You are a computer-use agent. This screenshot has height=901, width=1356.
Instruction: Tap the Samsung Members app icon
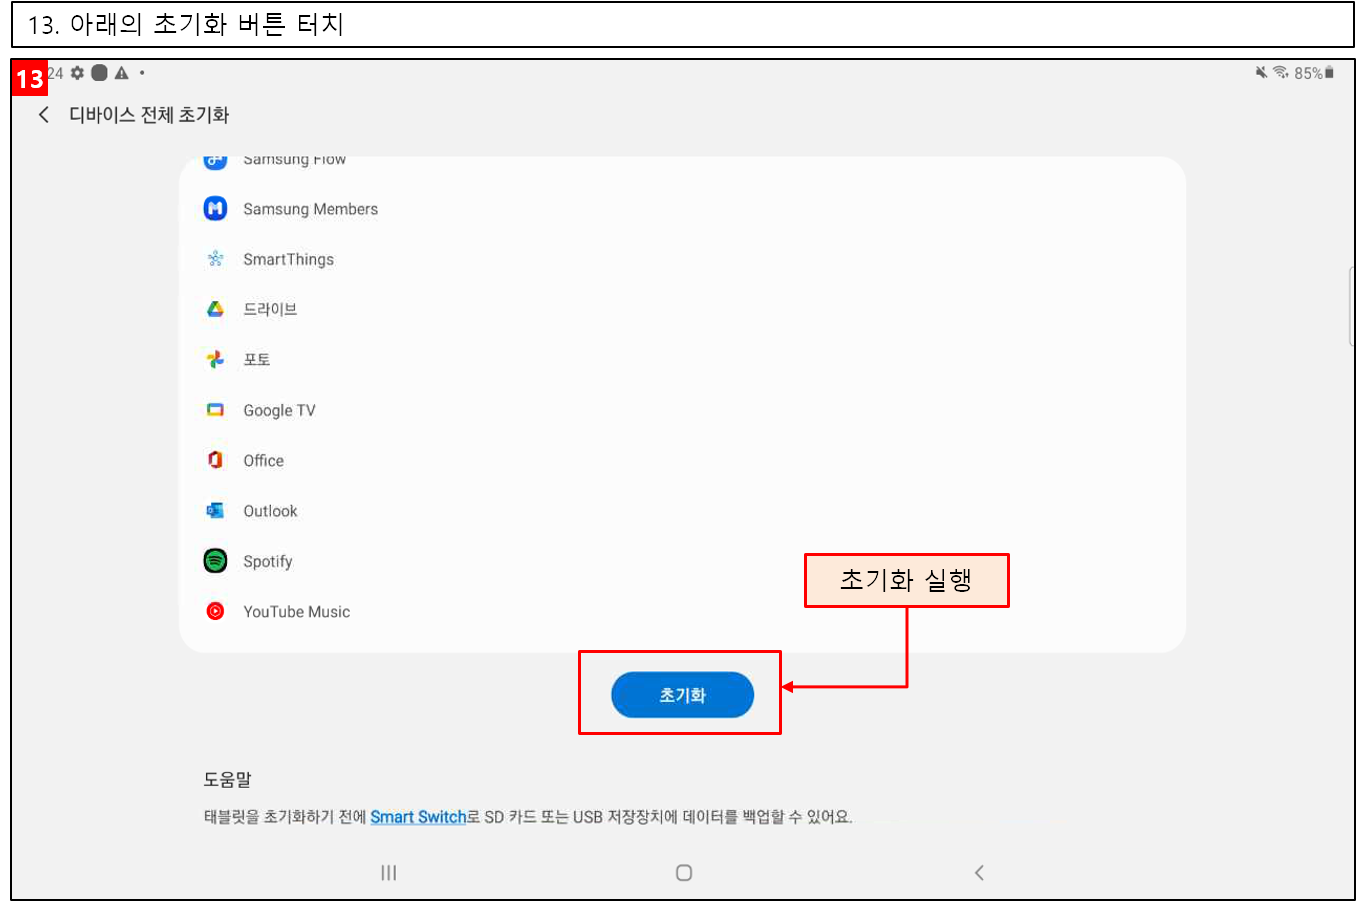[x=215, y=208]
